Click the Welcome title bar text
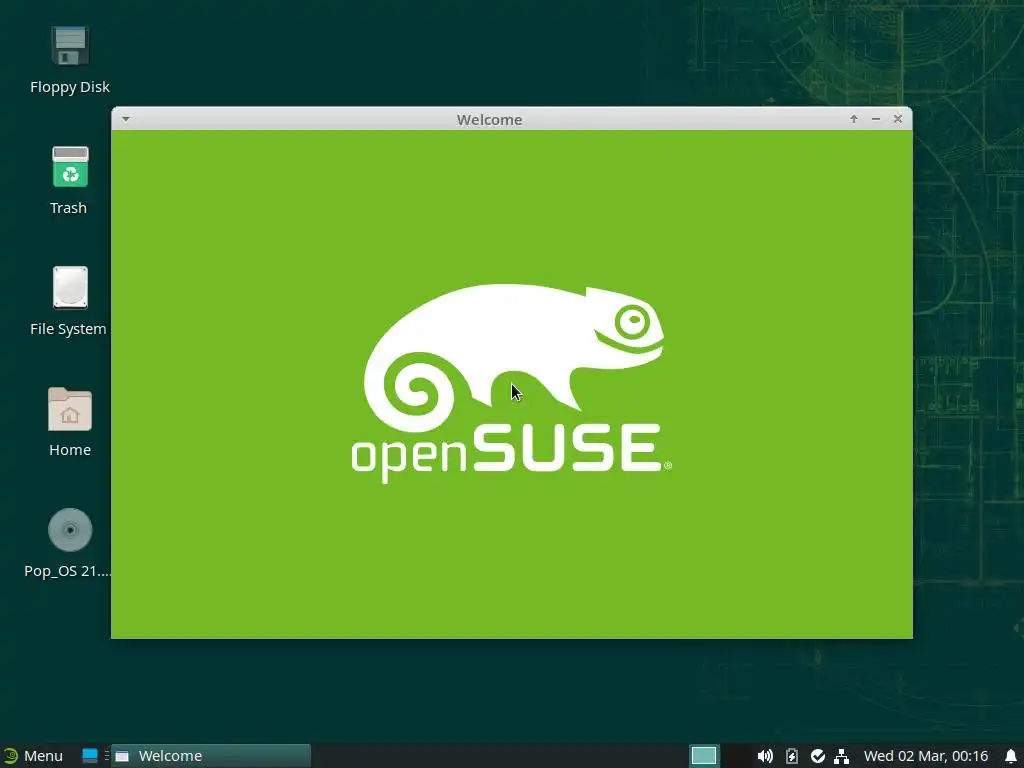 489,120
